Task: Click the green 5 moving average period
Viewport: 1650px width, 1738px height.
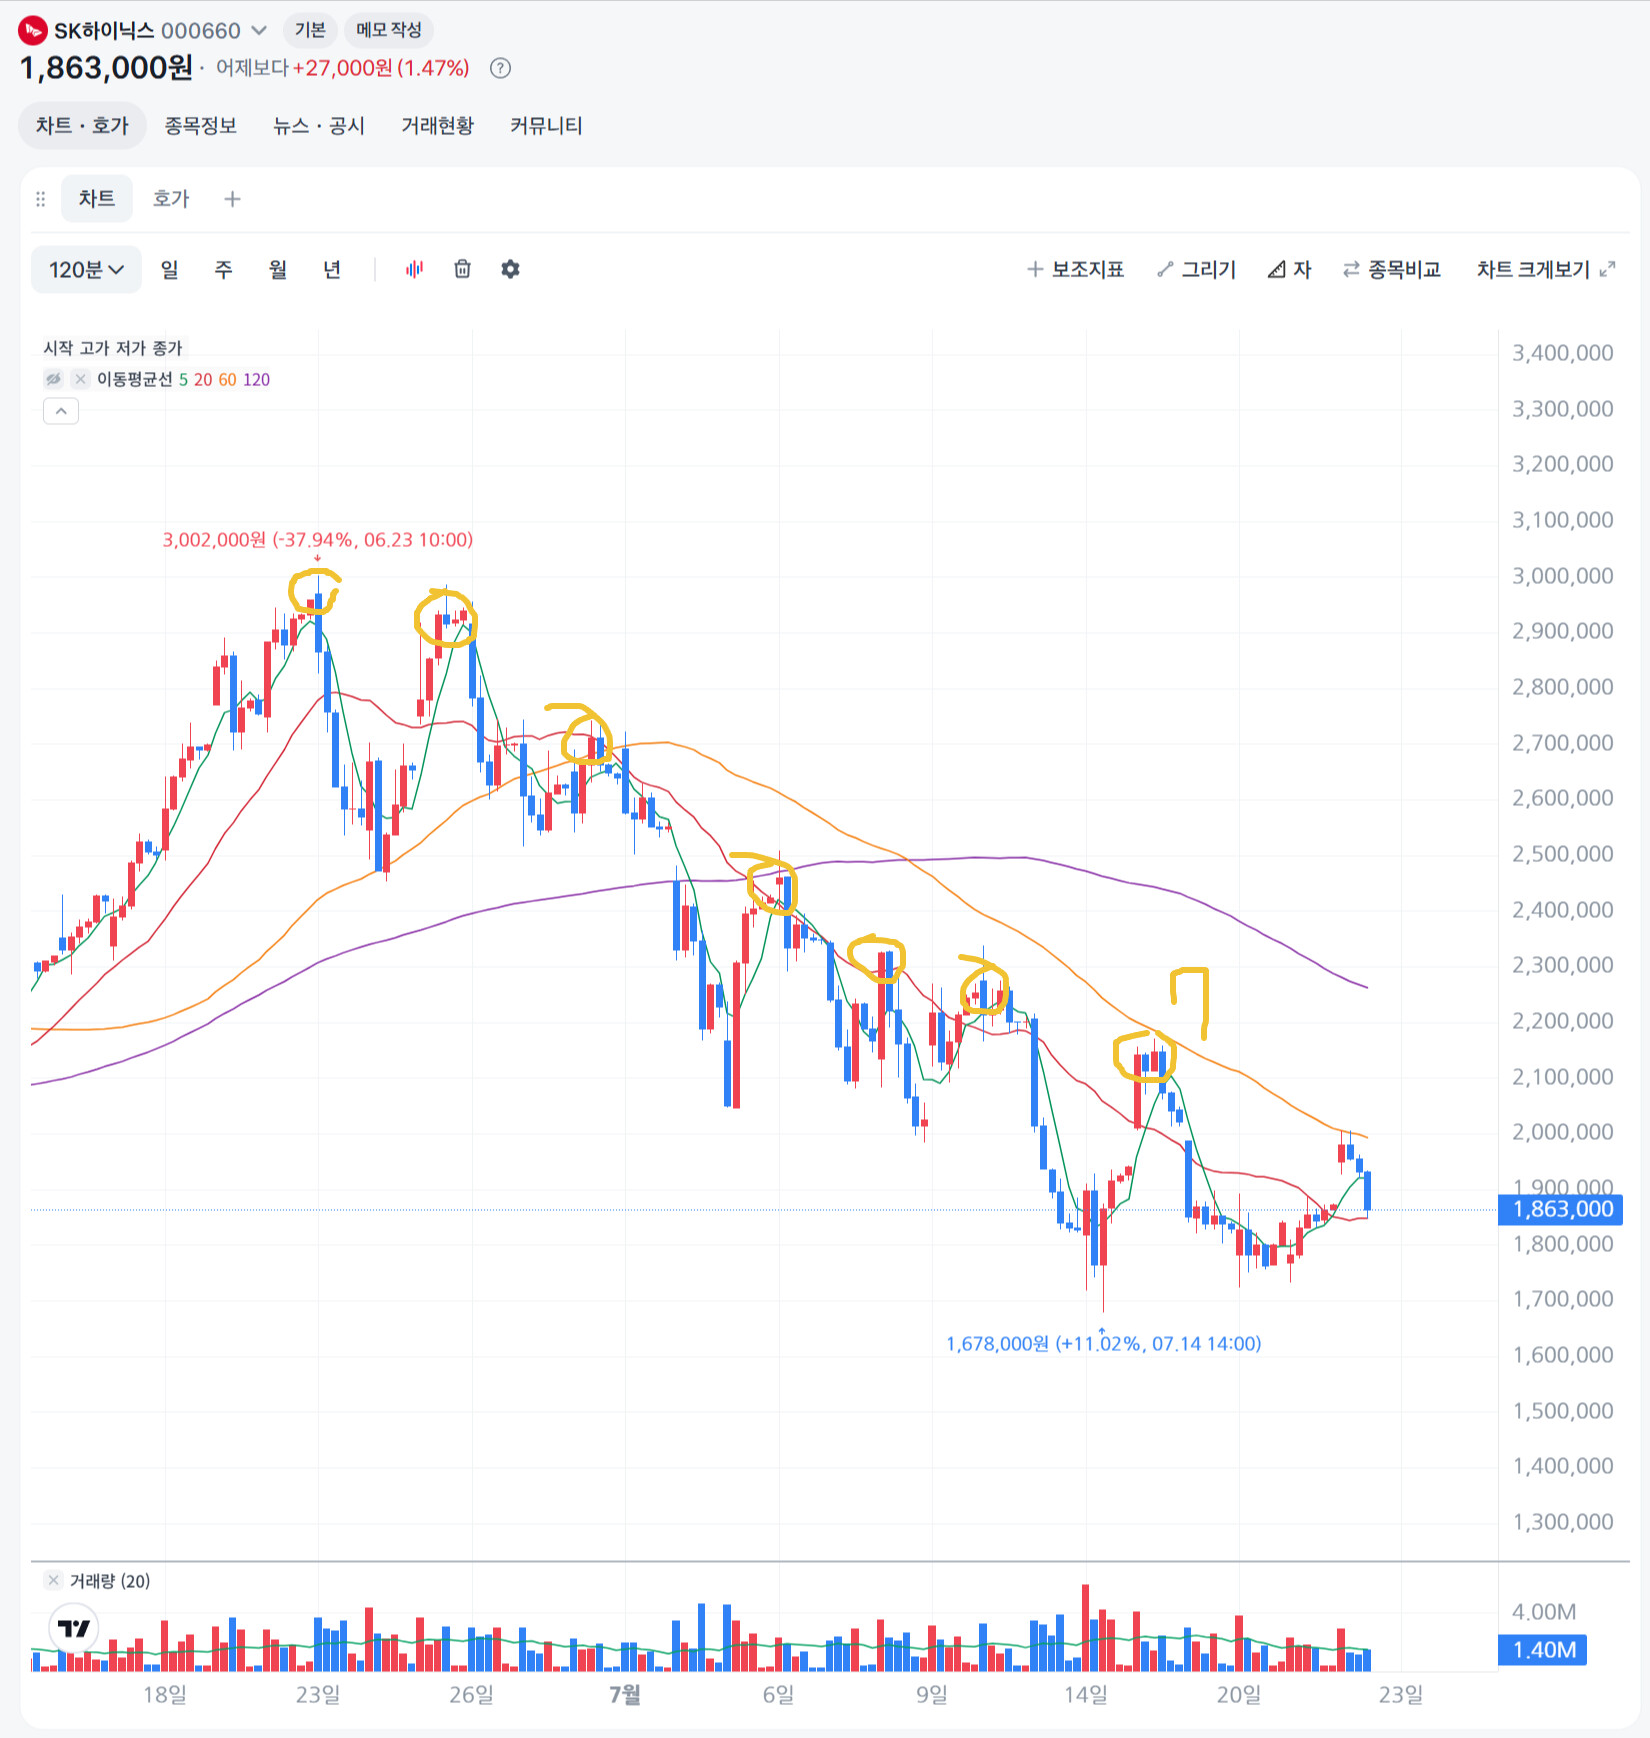Action: click(184, 380)
